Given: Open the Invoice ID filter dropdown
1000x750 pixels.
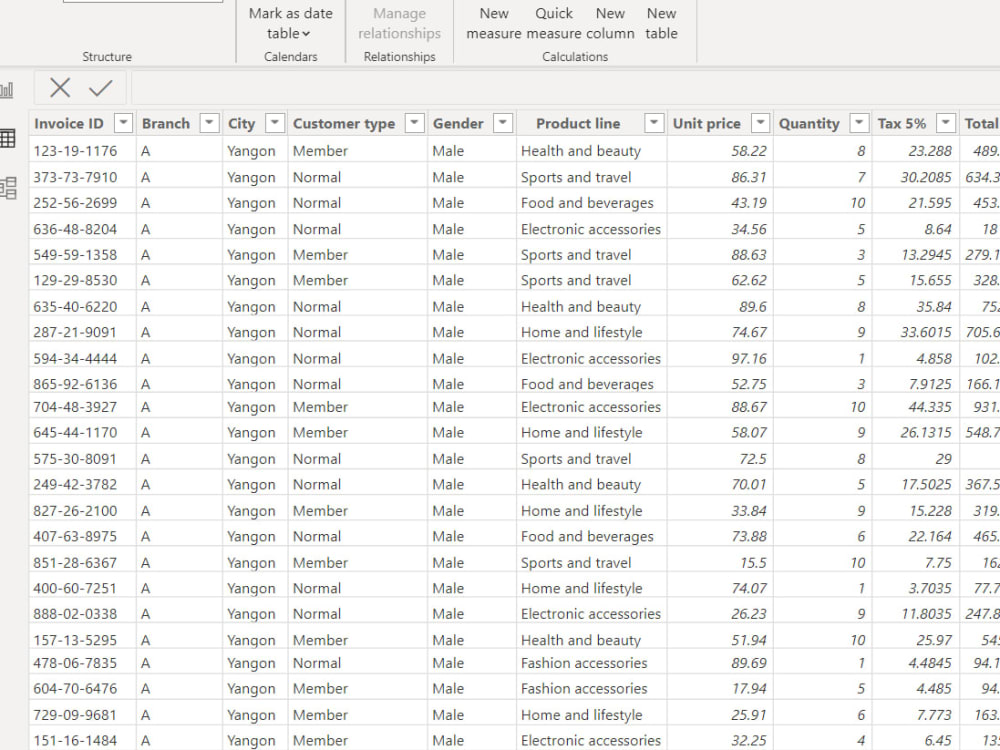Looking at the screenshot, I should [123, 122].
